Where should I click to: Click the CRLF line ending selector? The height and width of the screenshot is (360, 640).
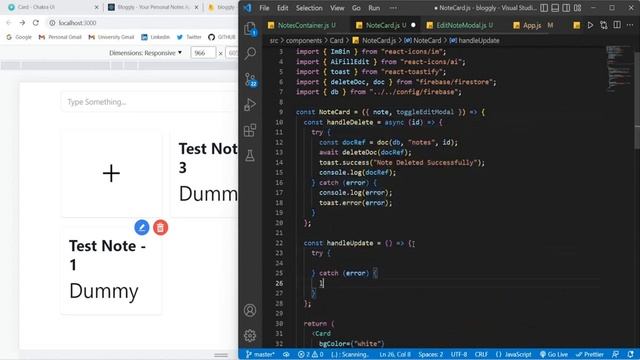[481, 354]
